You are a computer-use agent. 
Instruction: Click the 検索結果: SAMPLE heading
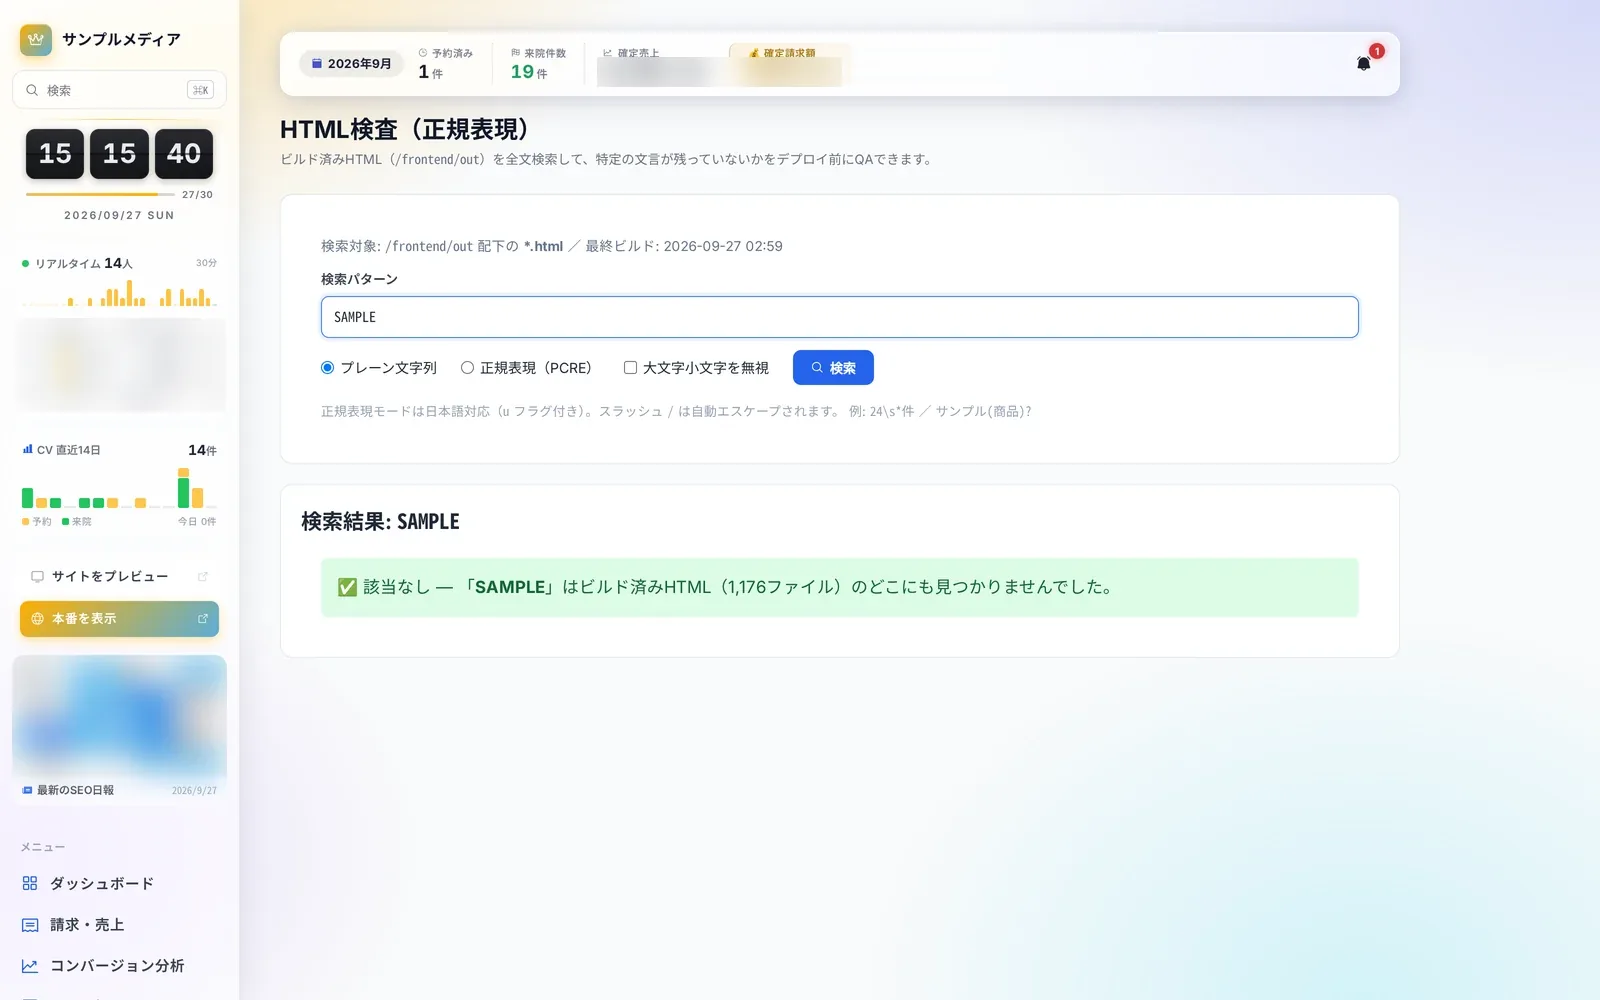click(380, 522)
